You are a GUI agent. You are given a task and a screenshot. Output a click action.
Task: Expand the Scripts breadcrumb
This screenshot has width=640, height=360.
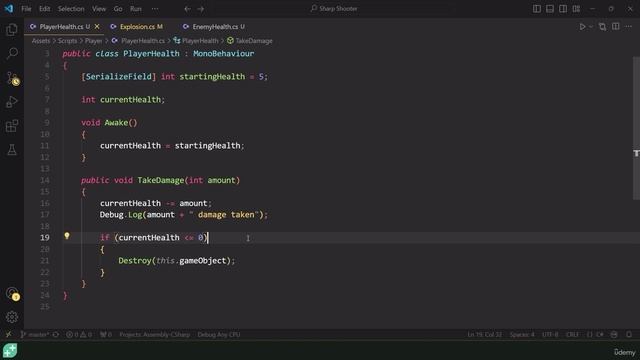pyautogui.click(x=67, y=41)
